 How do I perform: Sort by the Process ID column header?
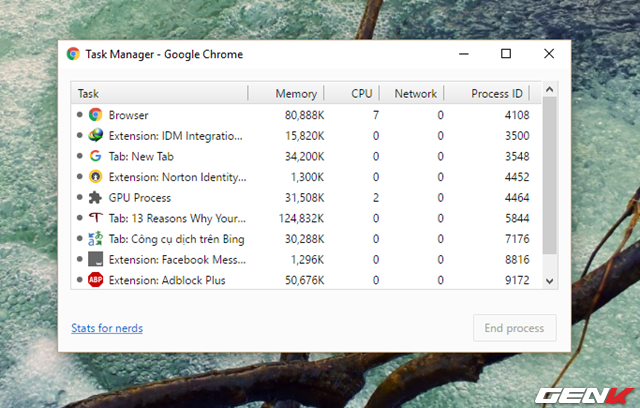[487, 93]
